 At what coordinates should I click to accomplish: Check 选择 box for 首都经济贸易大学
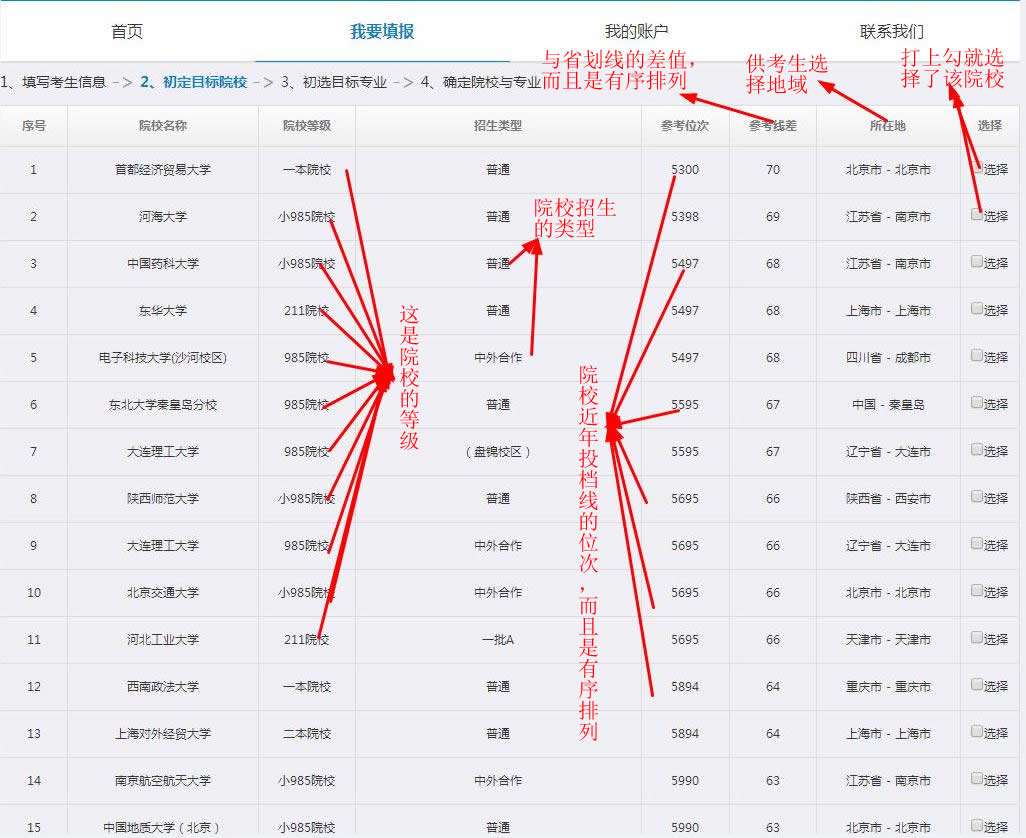[x=977, y=167]
